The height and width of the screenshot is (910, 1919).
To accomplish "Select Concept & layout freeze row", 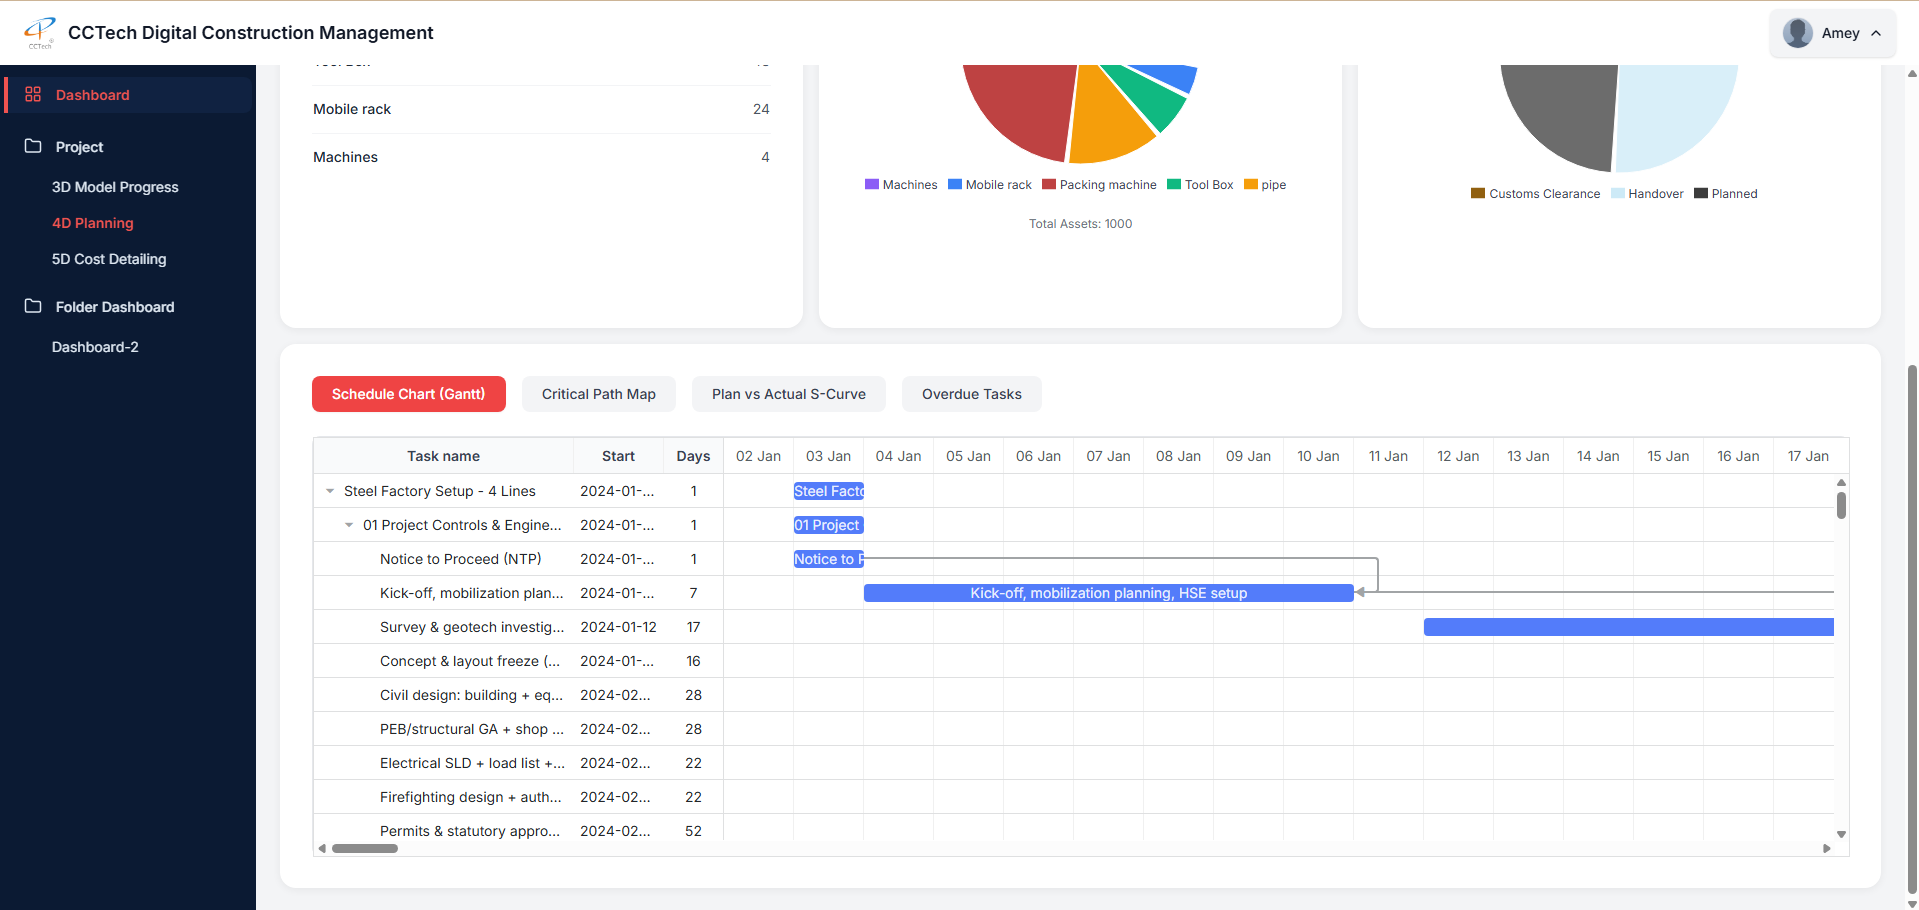I will tap(518, 661).
